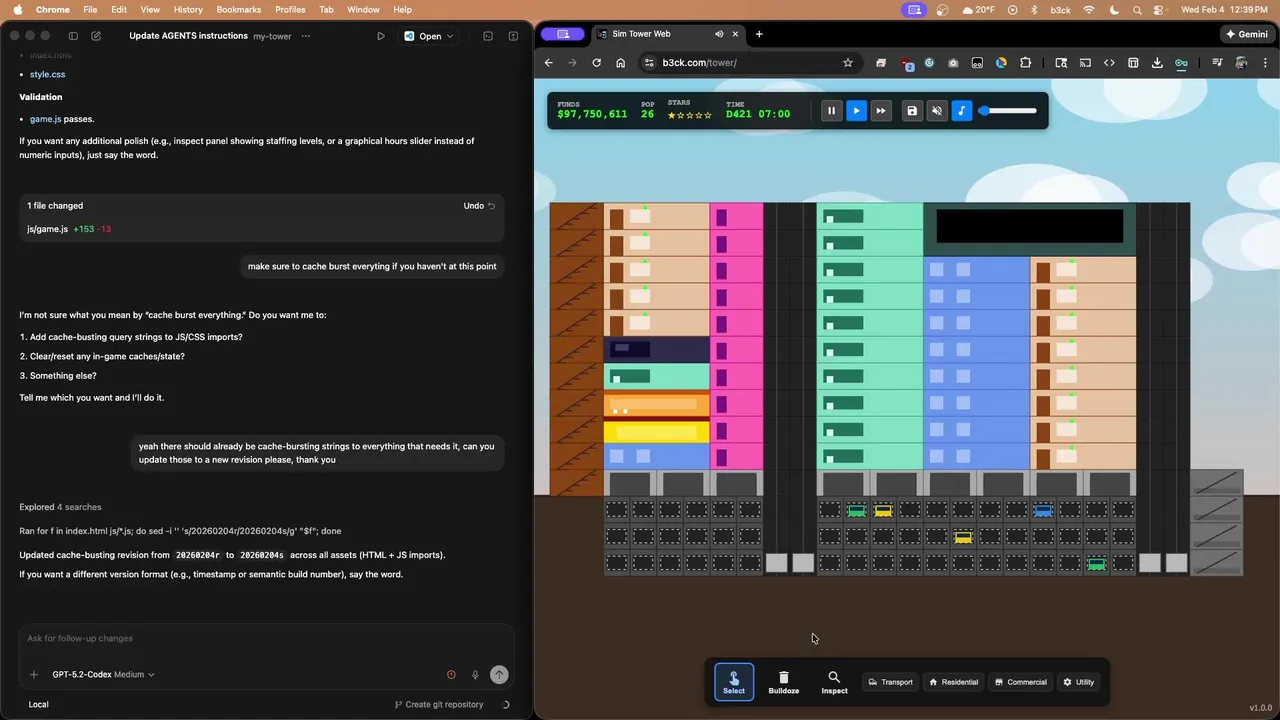This screenshot has height=720, width=1280.
Task: Toggle the sidebar in Codex window
Action: (73, 36)
